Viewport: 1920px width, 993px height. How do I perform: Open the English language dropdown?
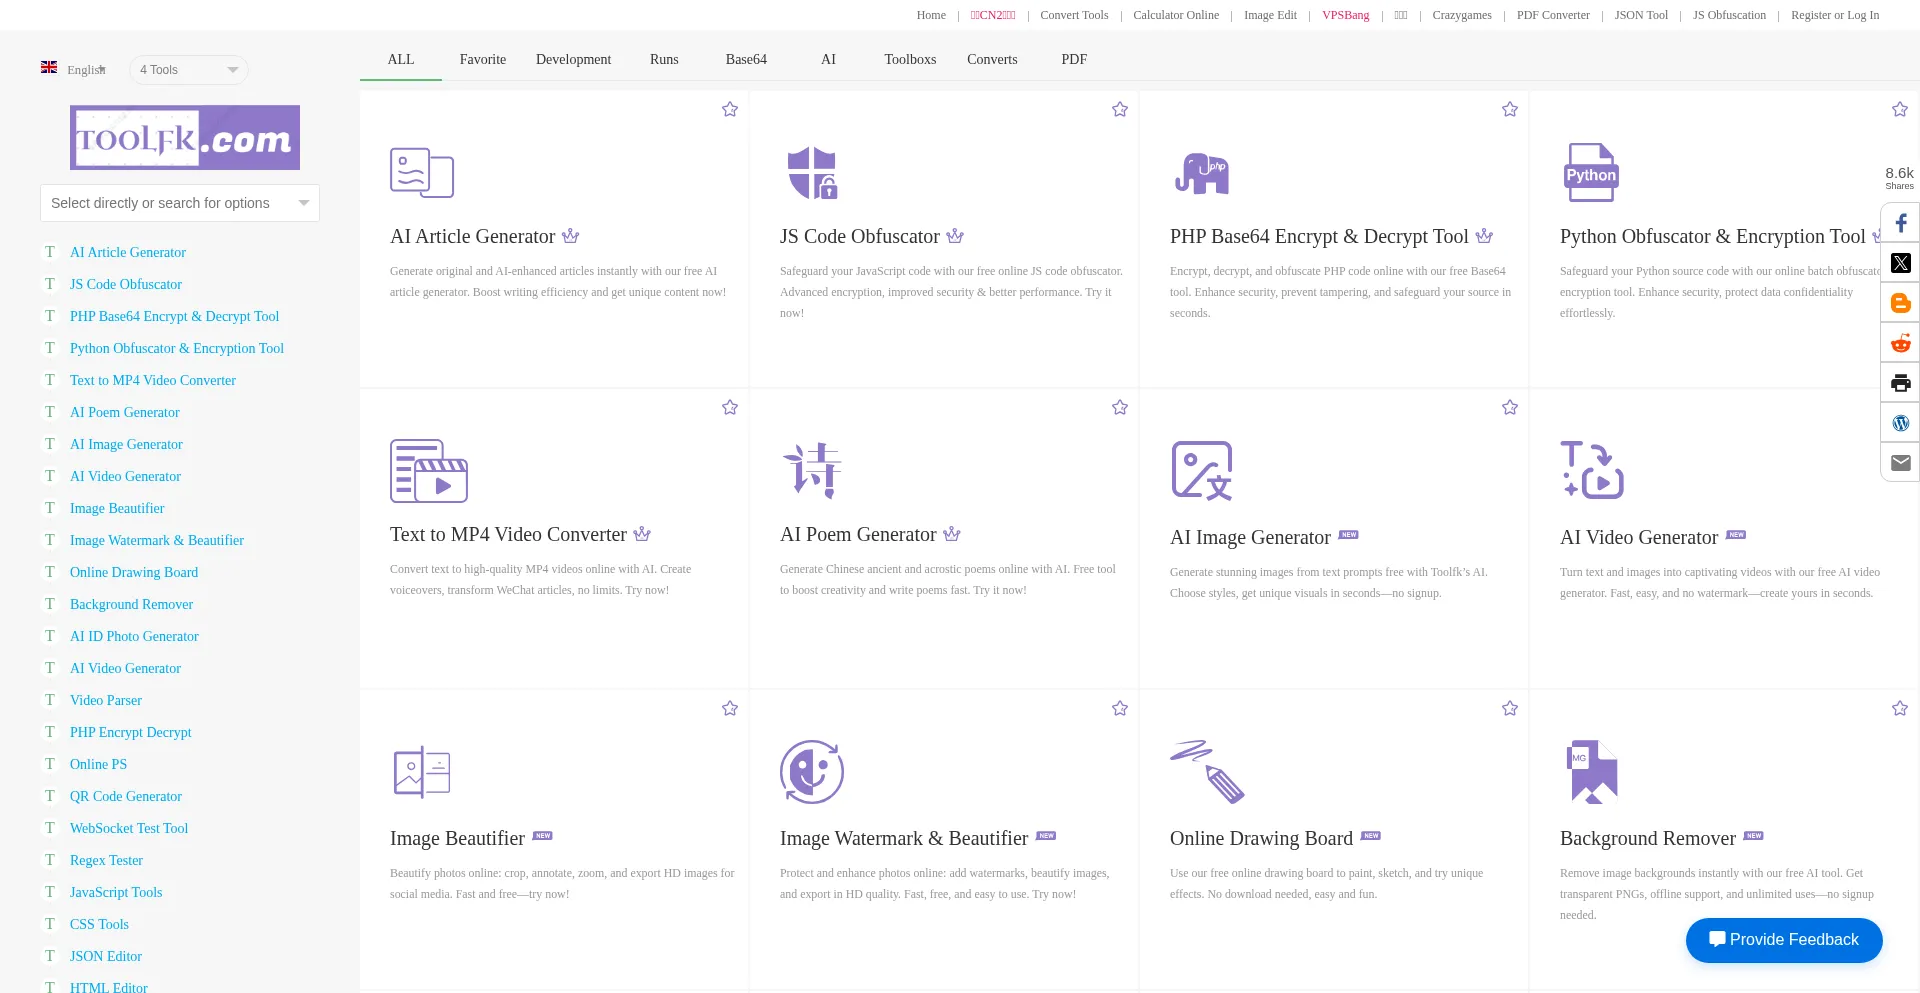[x=75, y=69]
